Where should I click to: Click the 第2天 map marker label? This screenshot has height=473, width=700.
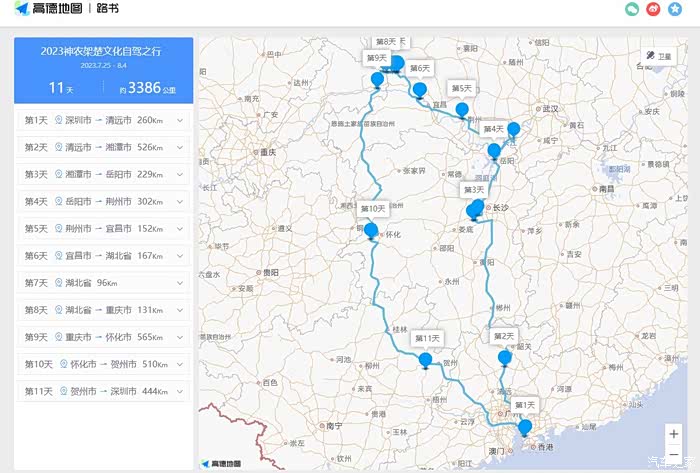[504, 336]
